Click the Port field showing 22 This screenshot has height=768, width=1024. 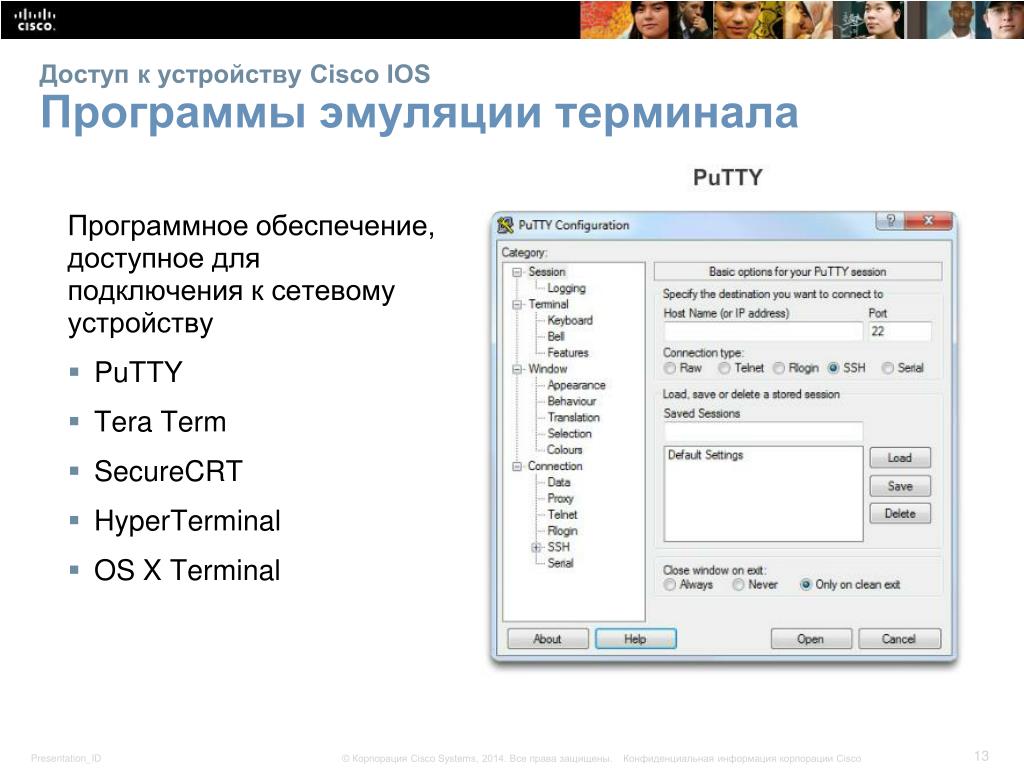tap(899, 332)
